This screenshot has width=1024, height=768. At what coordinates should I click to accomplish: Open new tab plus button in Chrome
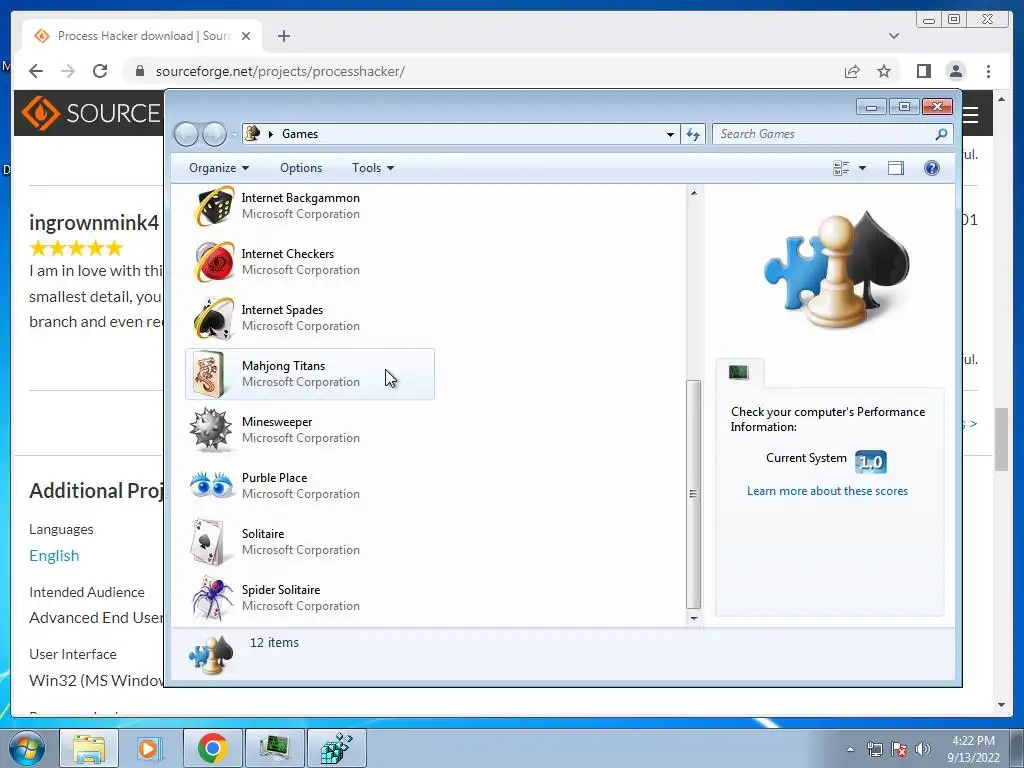click(284, 36)
